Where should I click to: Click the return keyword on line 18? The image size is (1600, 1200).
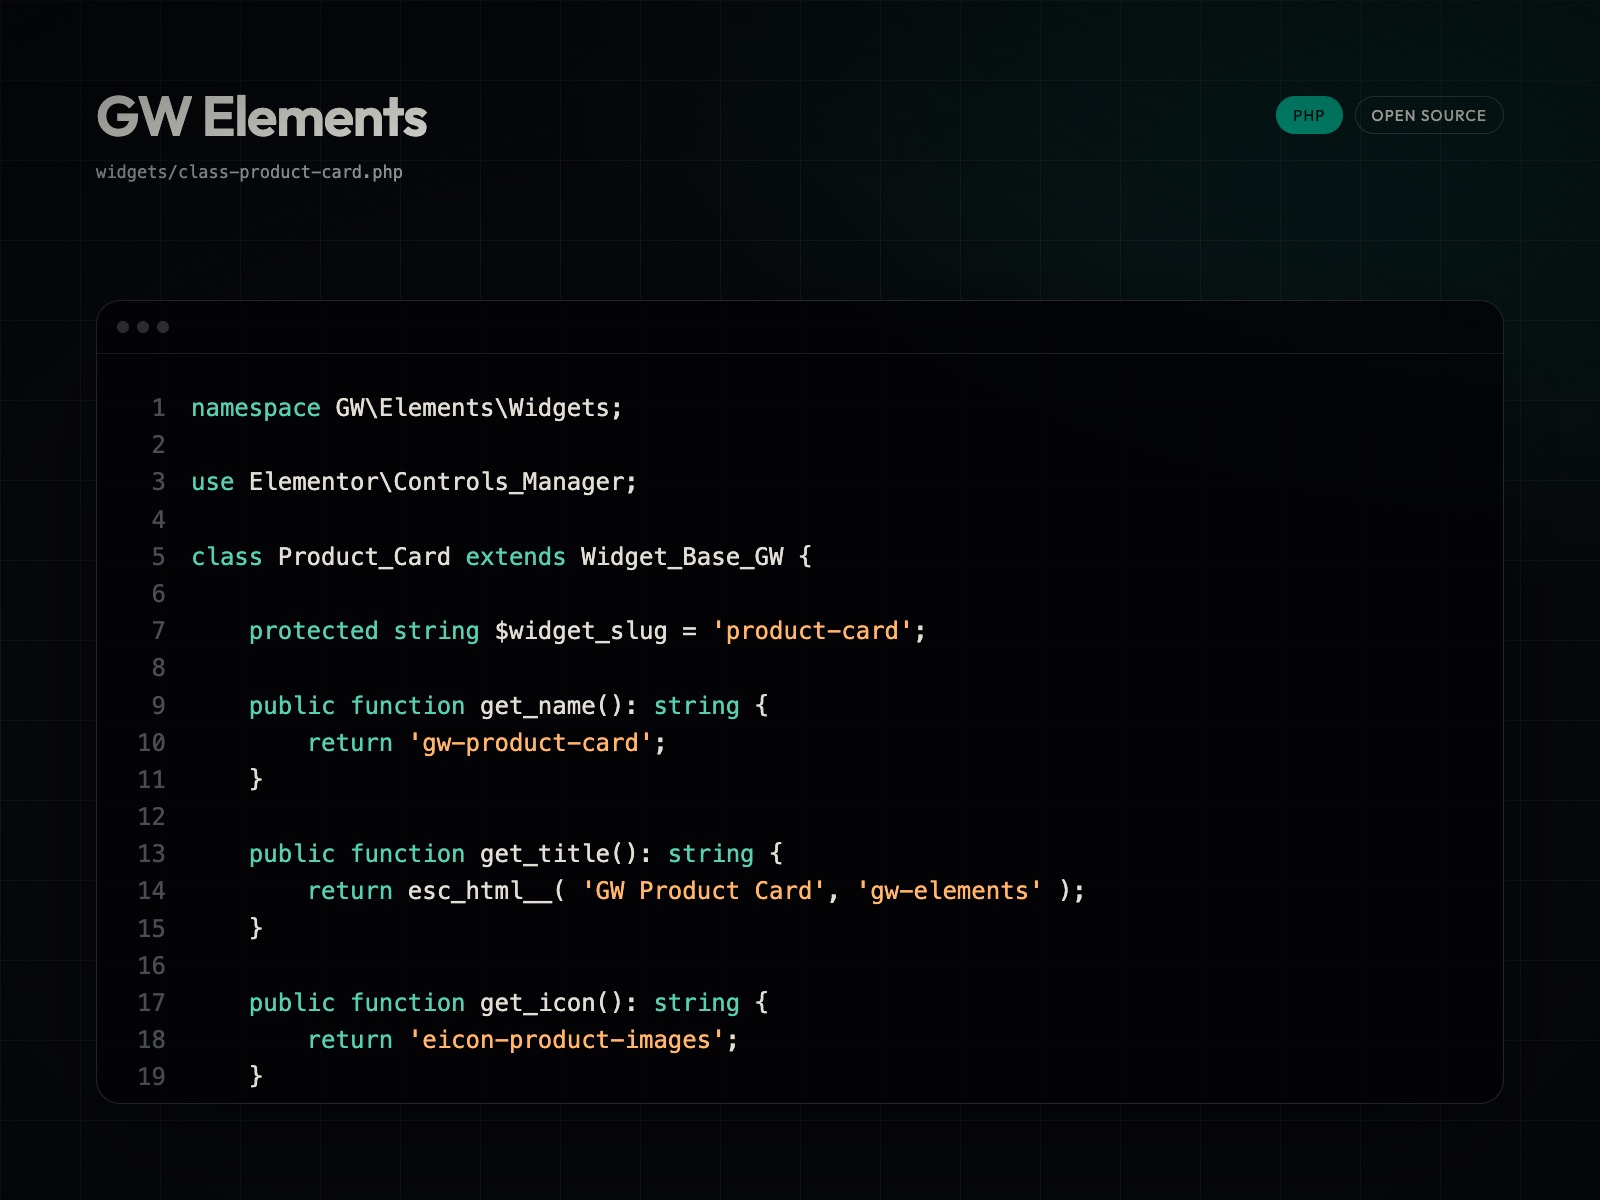(x=350, y=1040)
